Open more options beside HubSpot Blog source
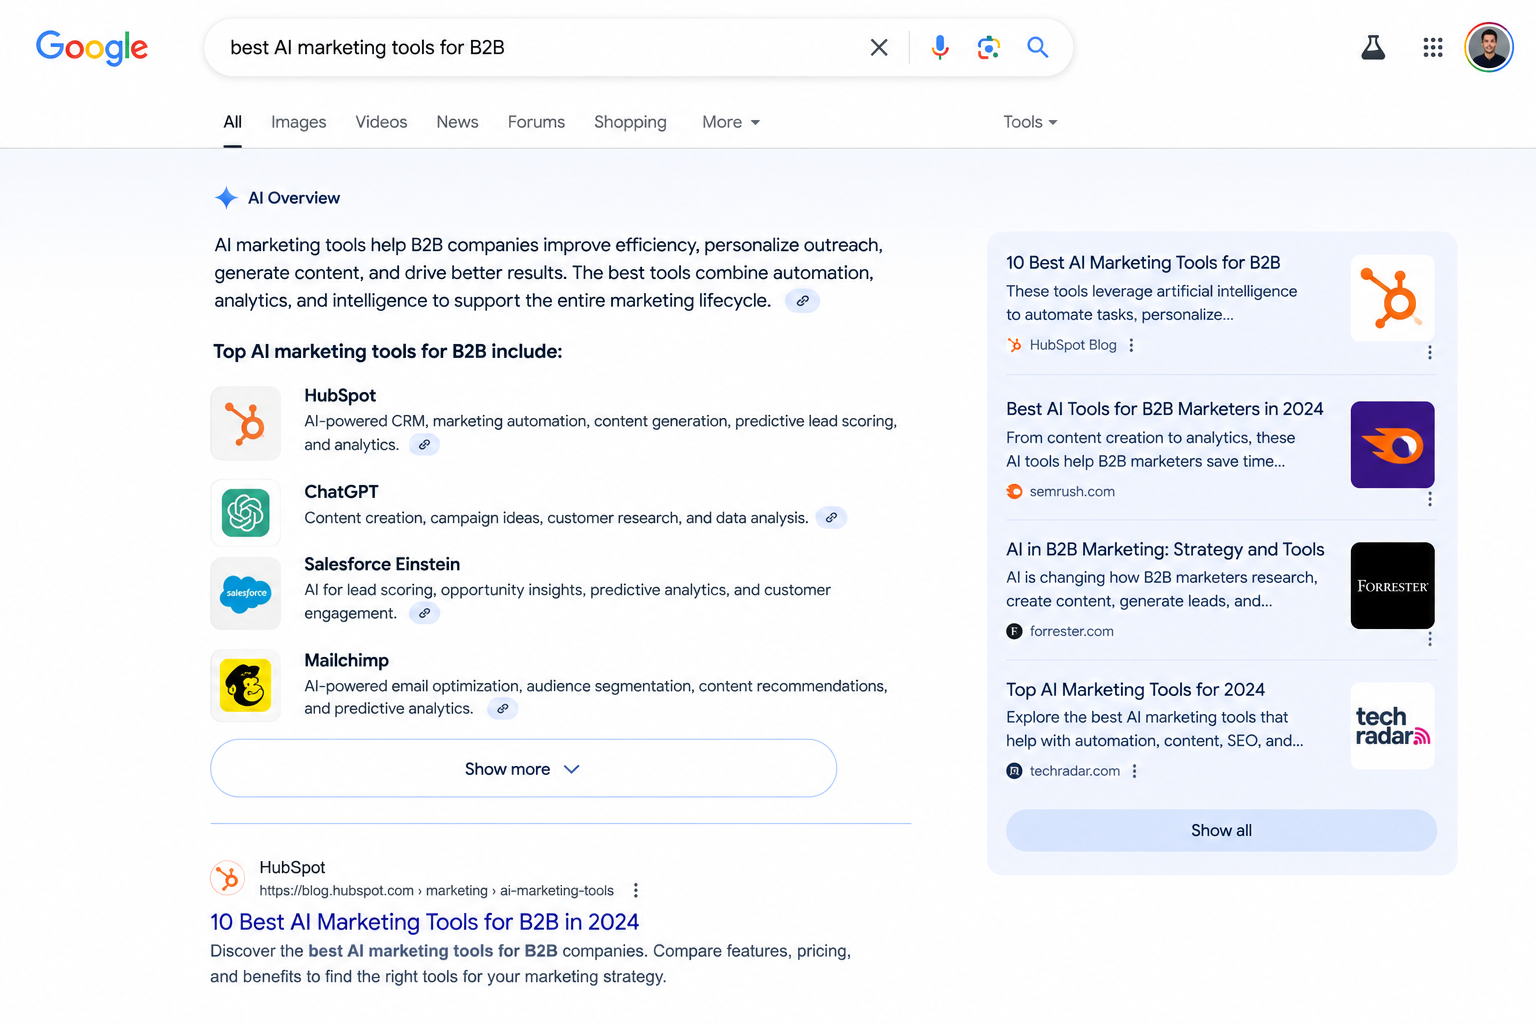 1131,345
